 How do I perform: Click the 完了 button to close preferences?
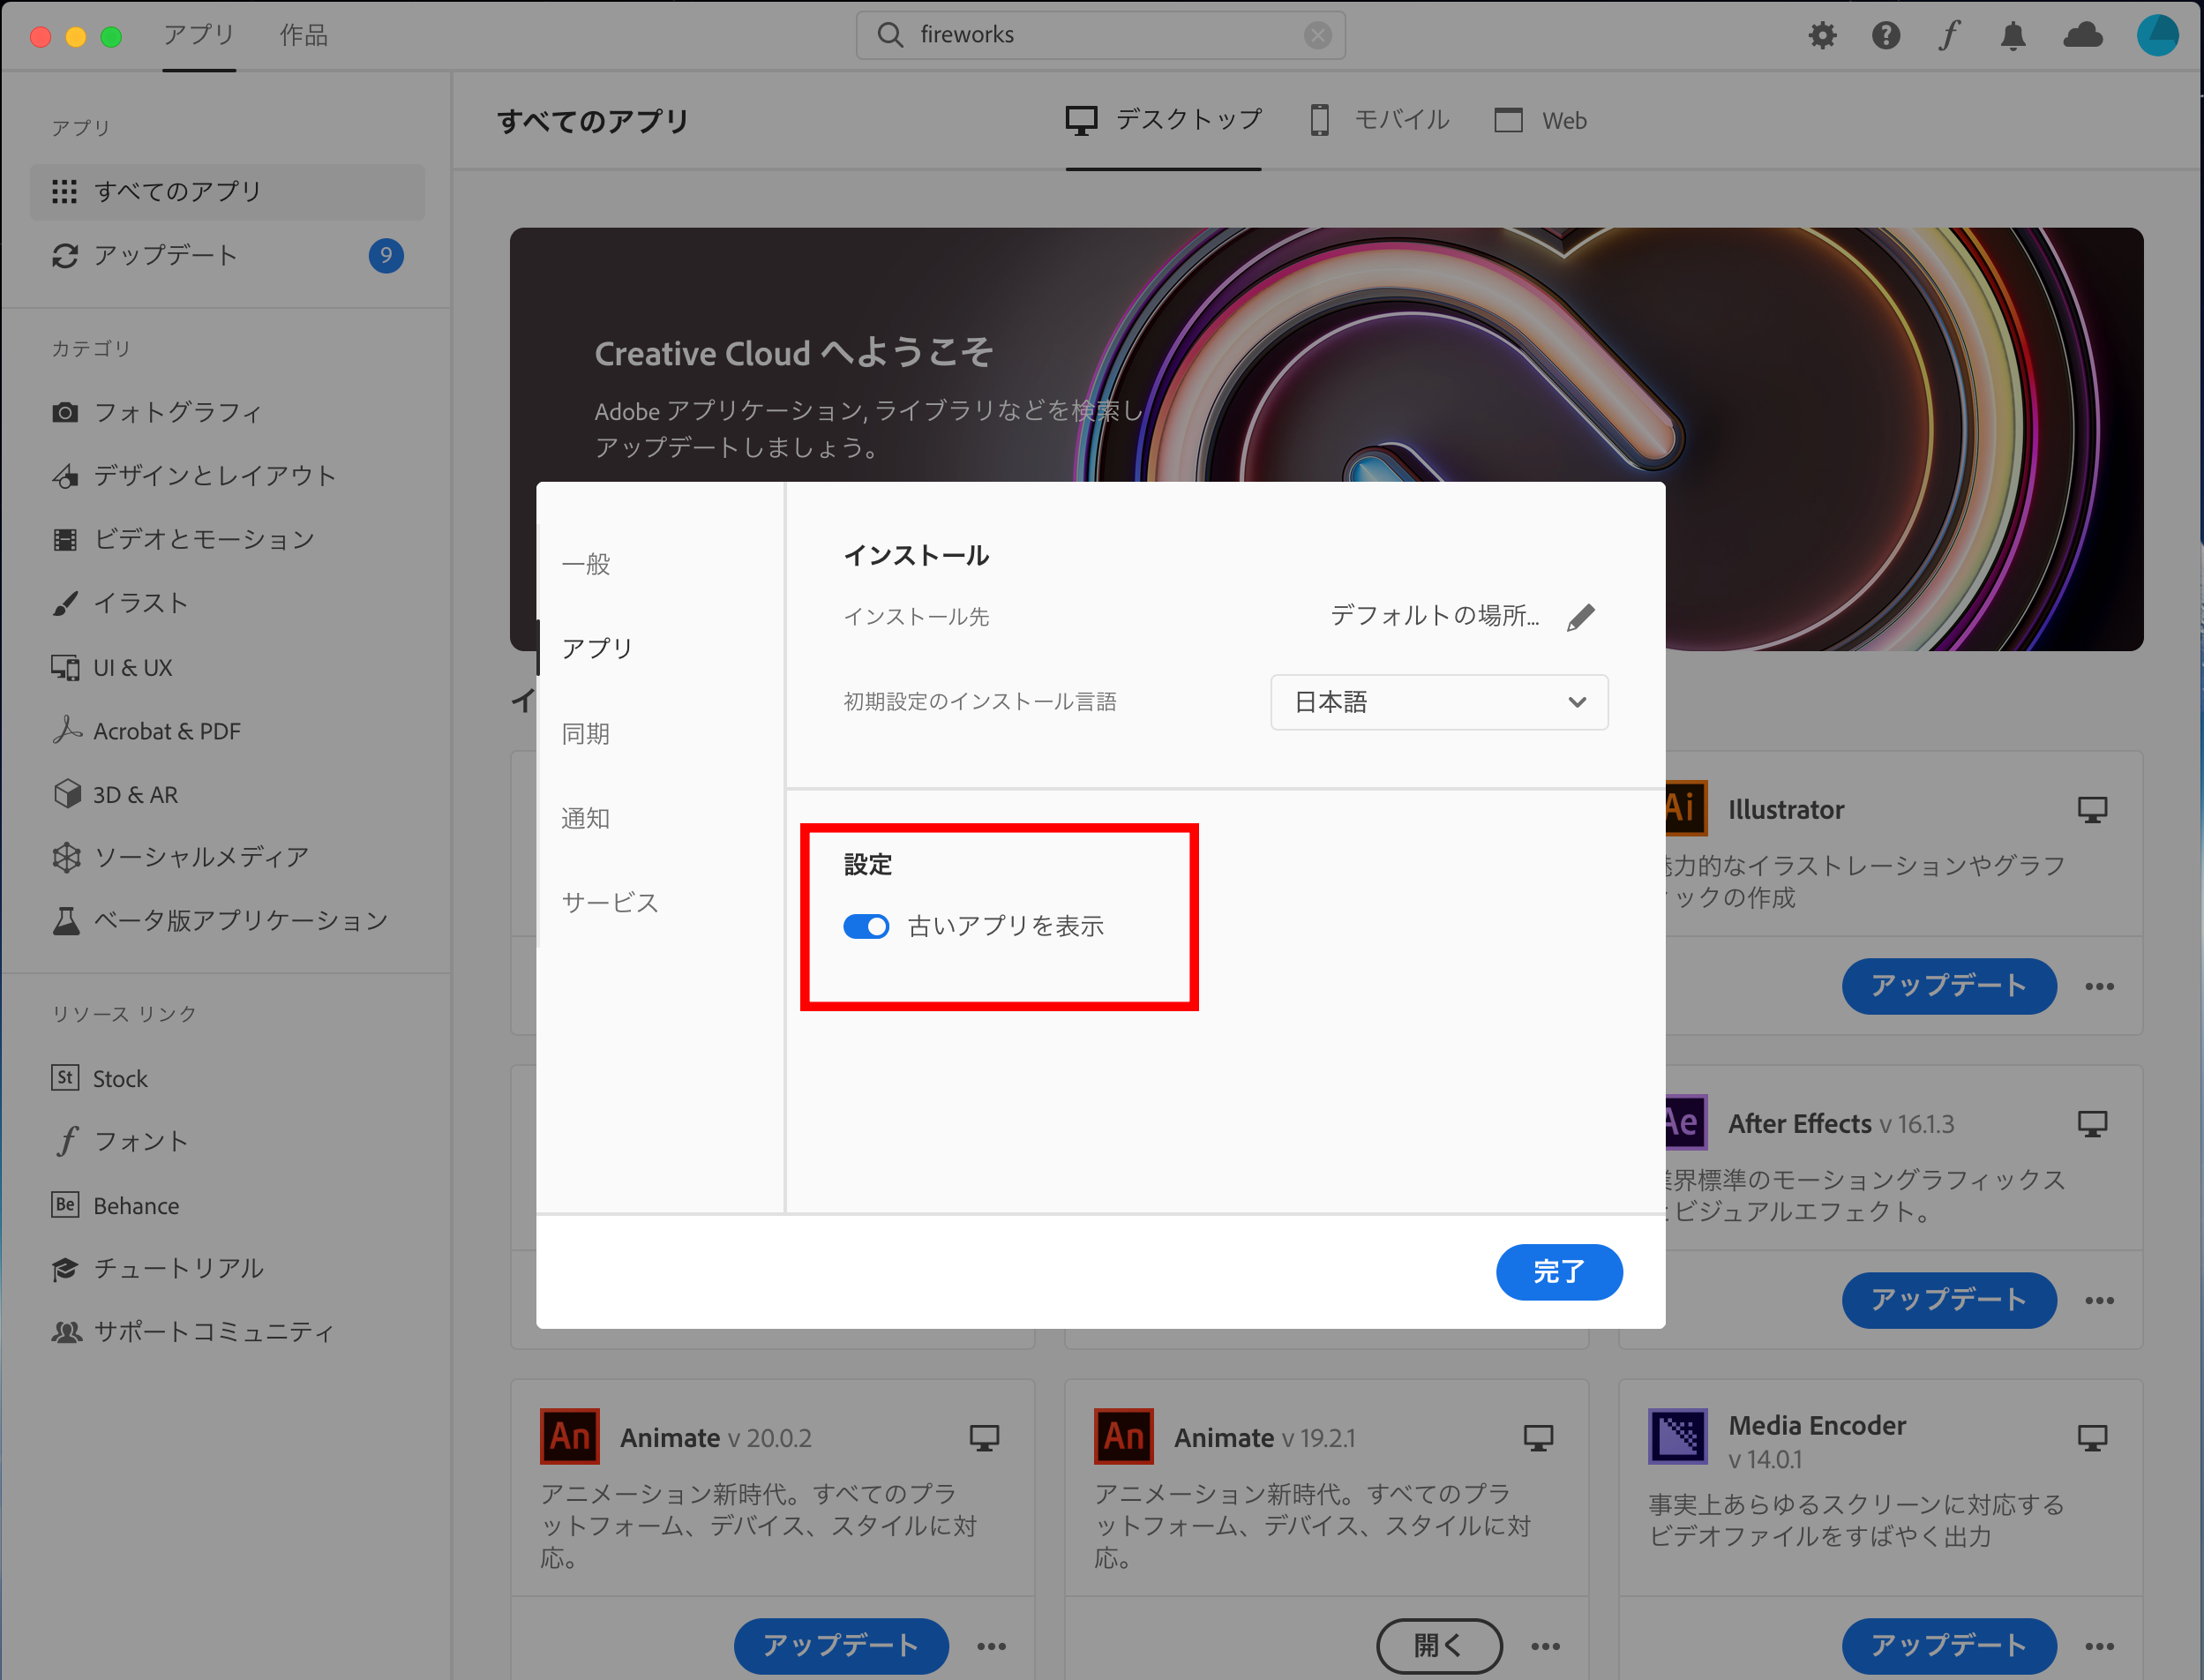[x=1559, y=1272]
